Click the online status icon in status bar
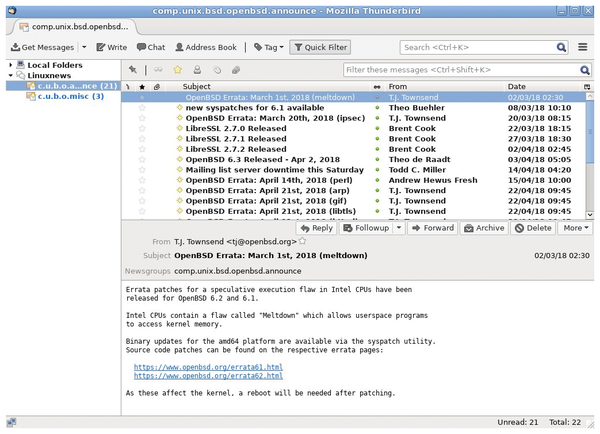This screenshot has width=600, height=434. 11,422
